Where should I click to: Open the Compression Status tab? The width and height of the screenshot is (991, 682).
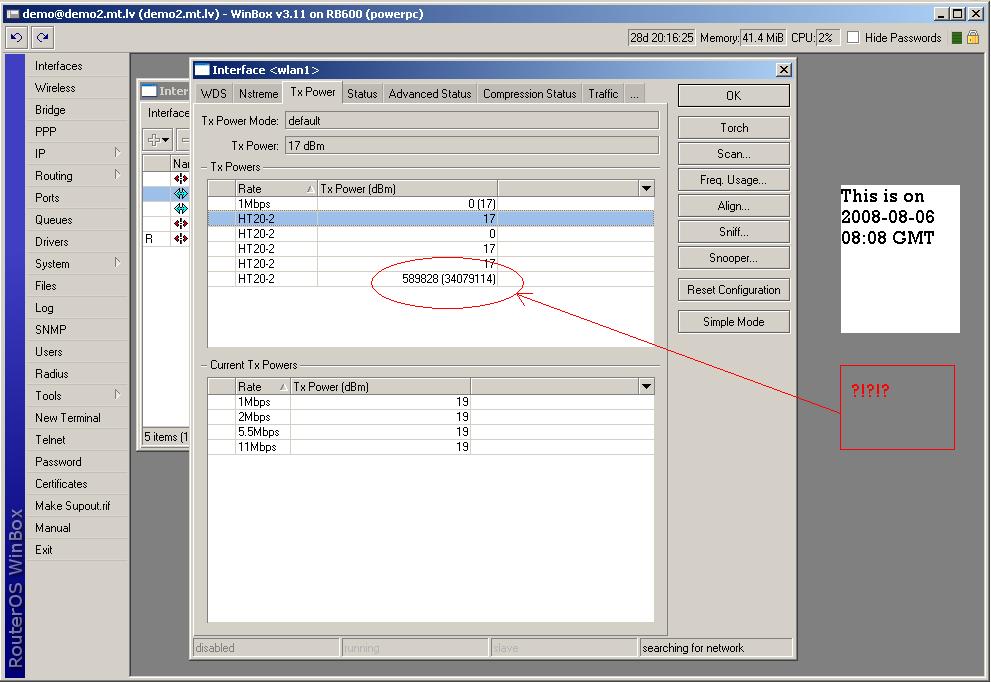click(530, 94)
